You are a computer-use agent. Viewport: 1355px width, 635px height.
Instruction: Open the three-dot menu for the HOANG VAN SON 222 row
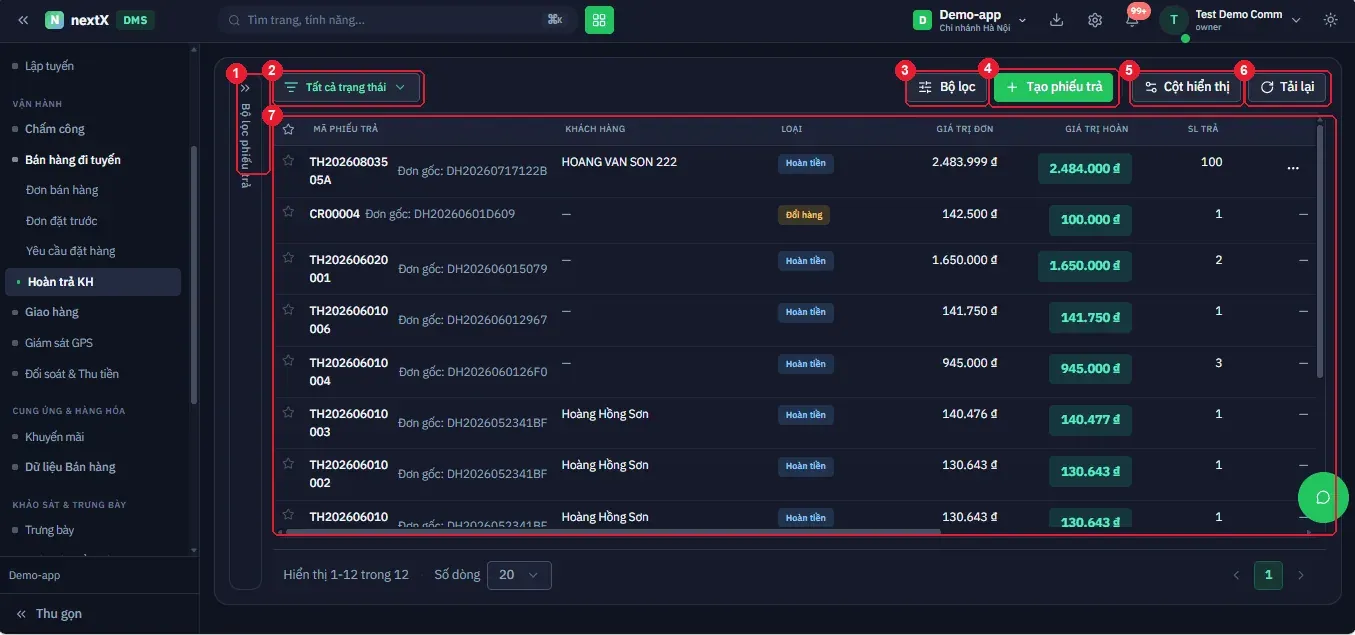[x=1293, y=168]
